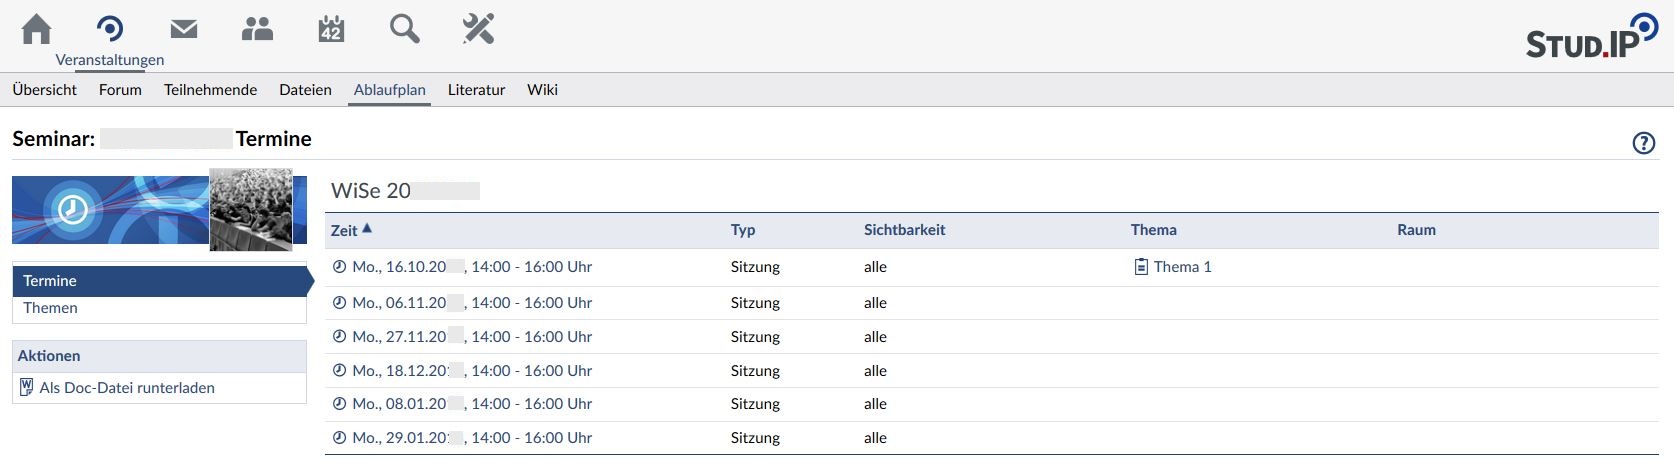Switch to the Teilnehmende tab
Viewport: 1674px width, 466px height.
(x=210, y=90)
